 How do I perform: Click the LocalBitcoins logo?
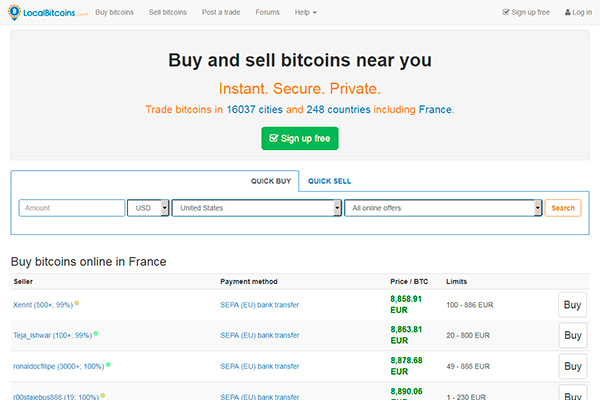click(48, 12)
